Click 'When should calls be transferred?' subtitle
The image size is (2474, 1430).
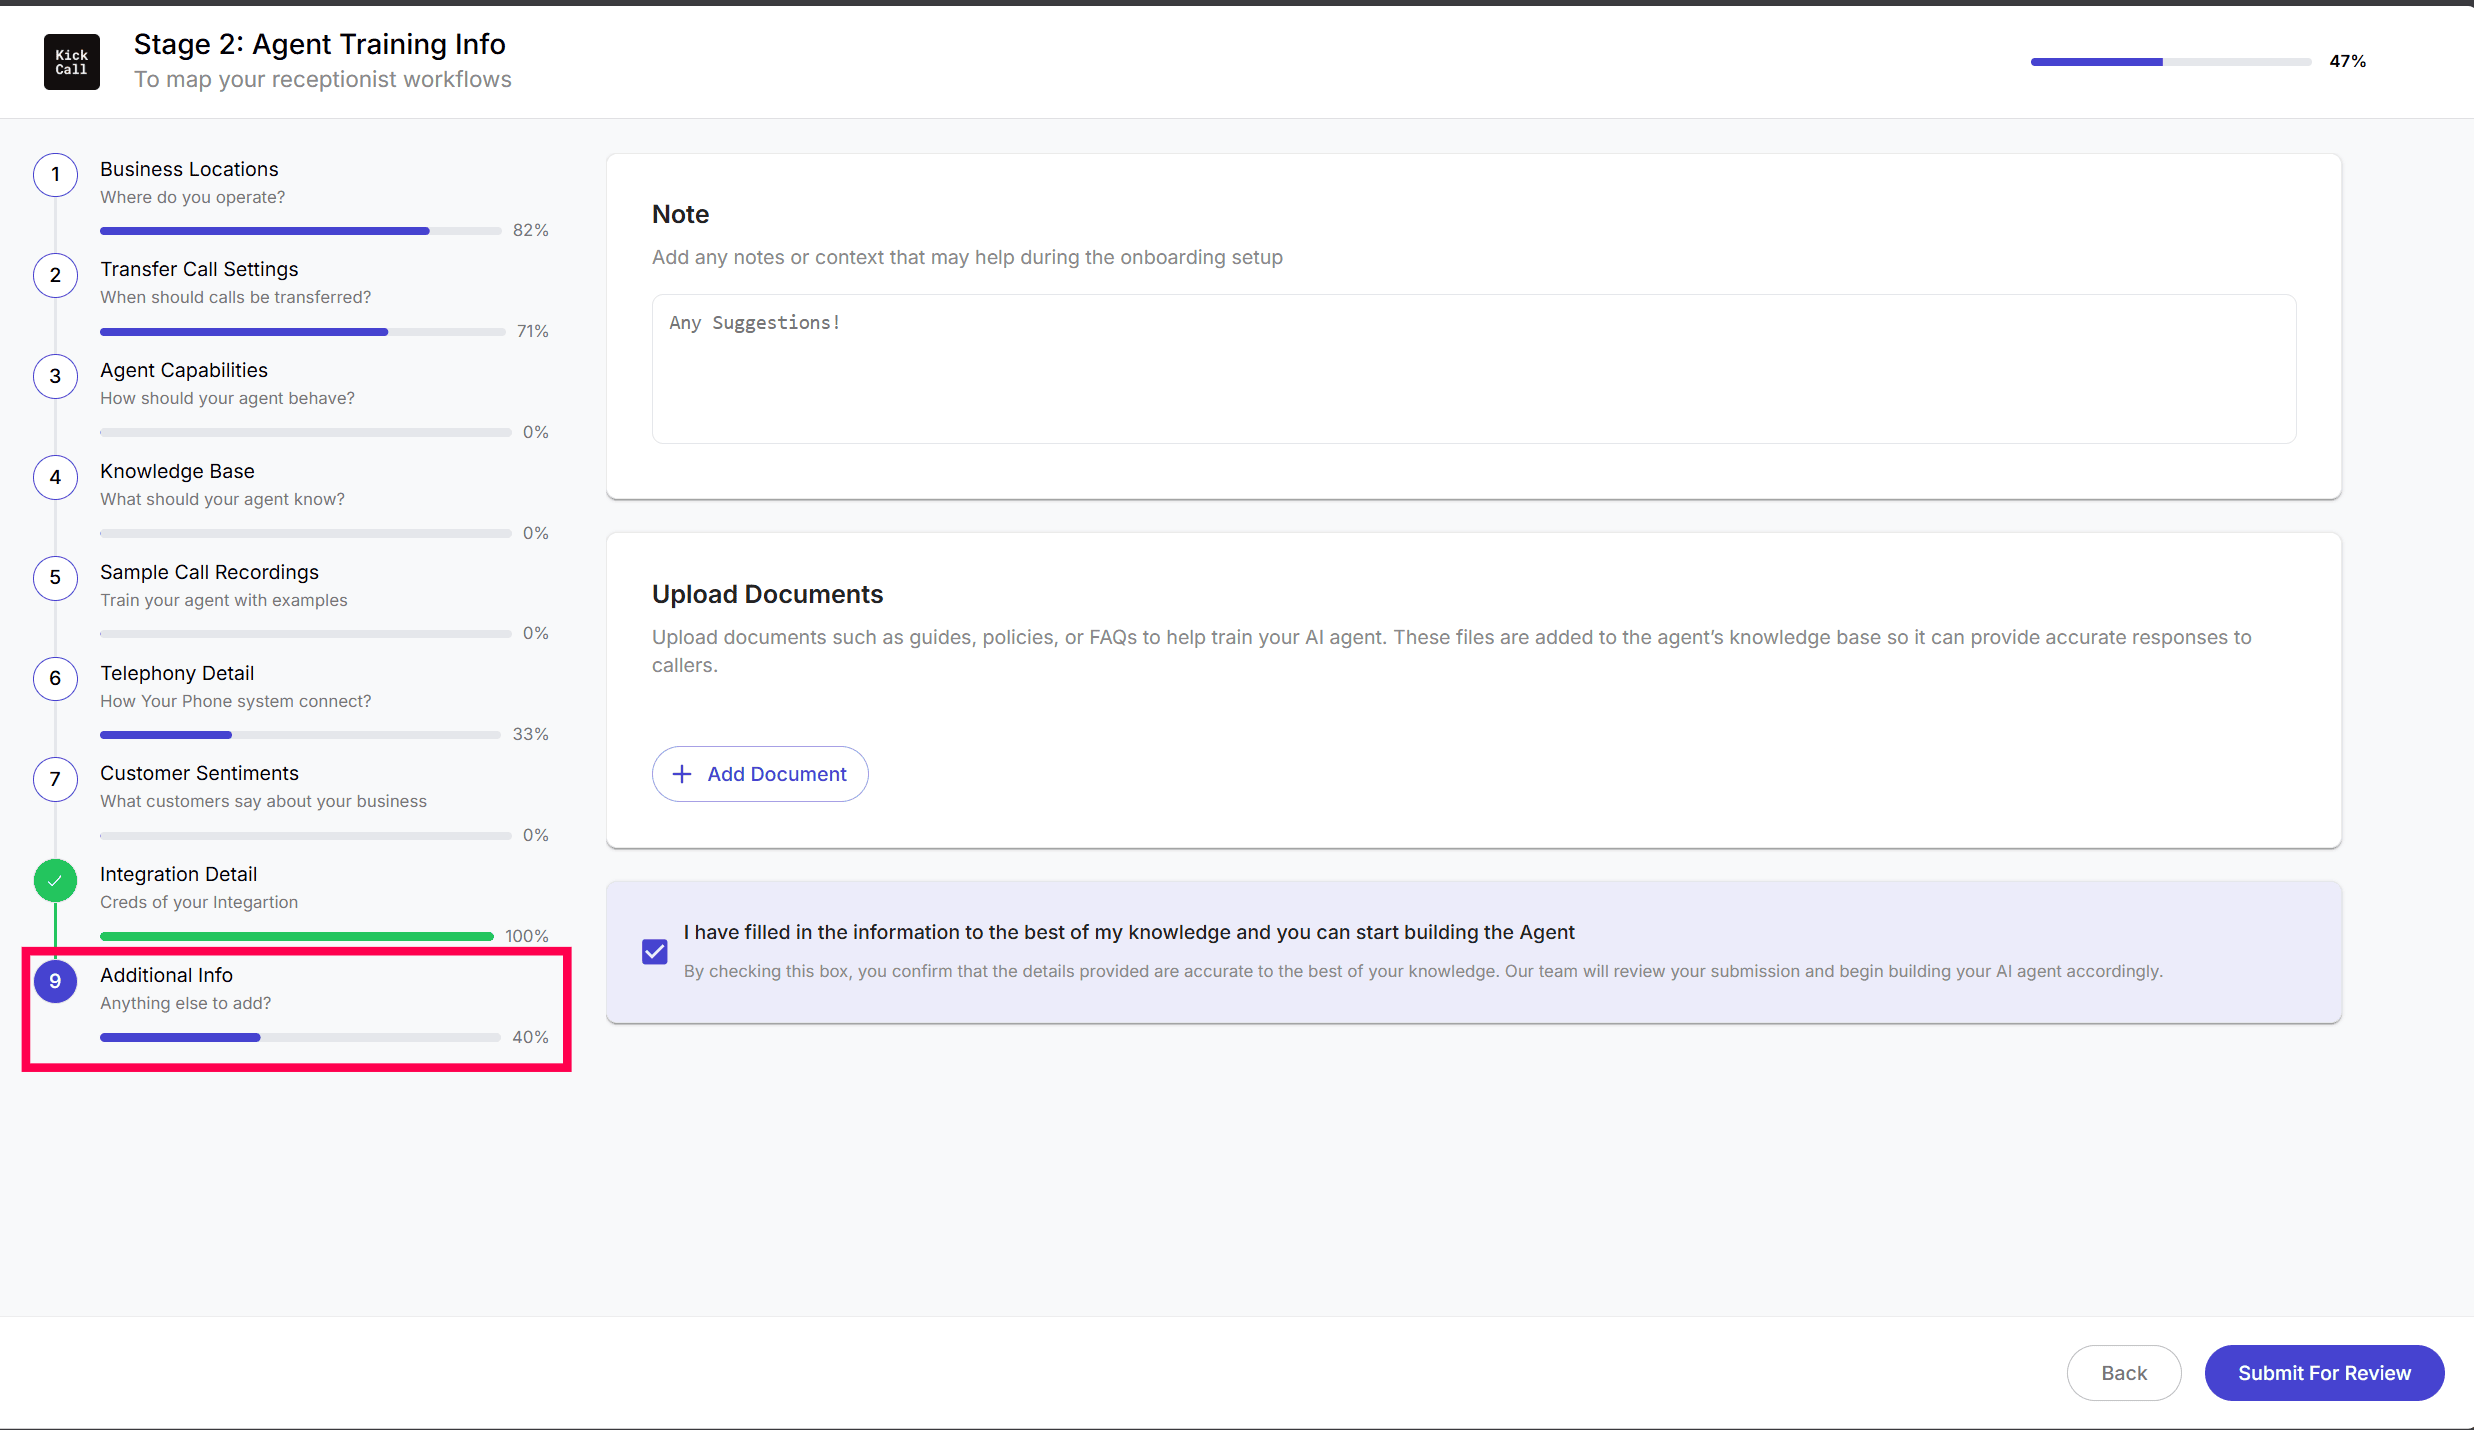(x=235, y=297)
